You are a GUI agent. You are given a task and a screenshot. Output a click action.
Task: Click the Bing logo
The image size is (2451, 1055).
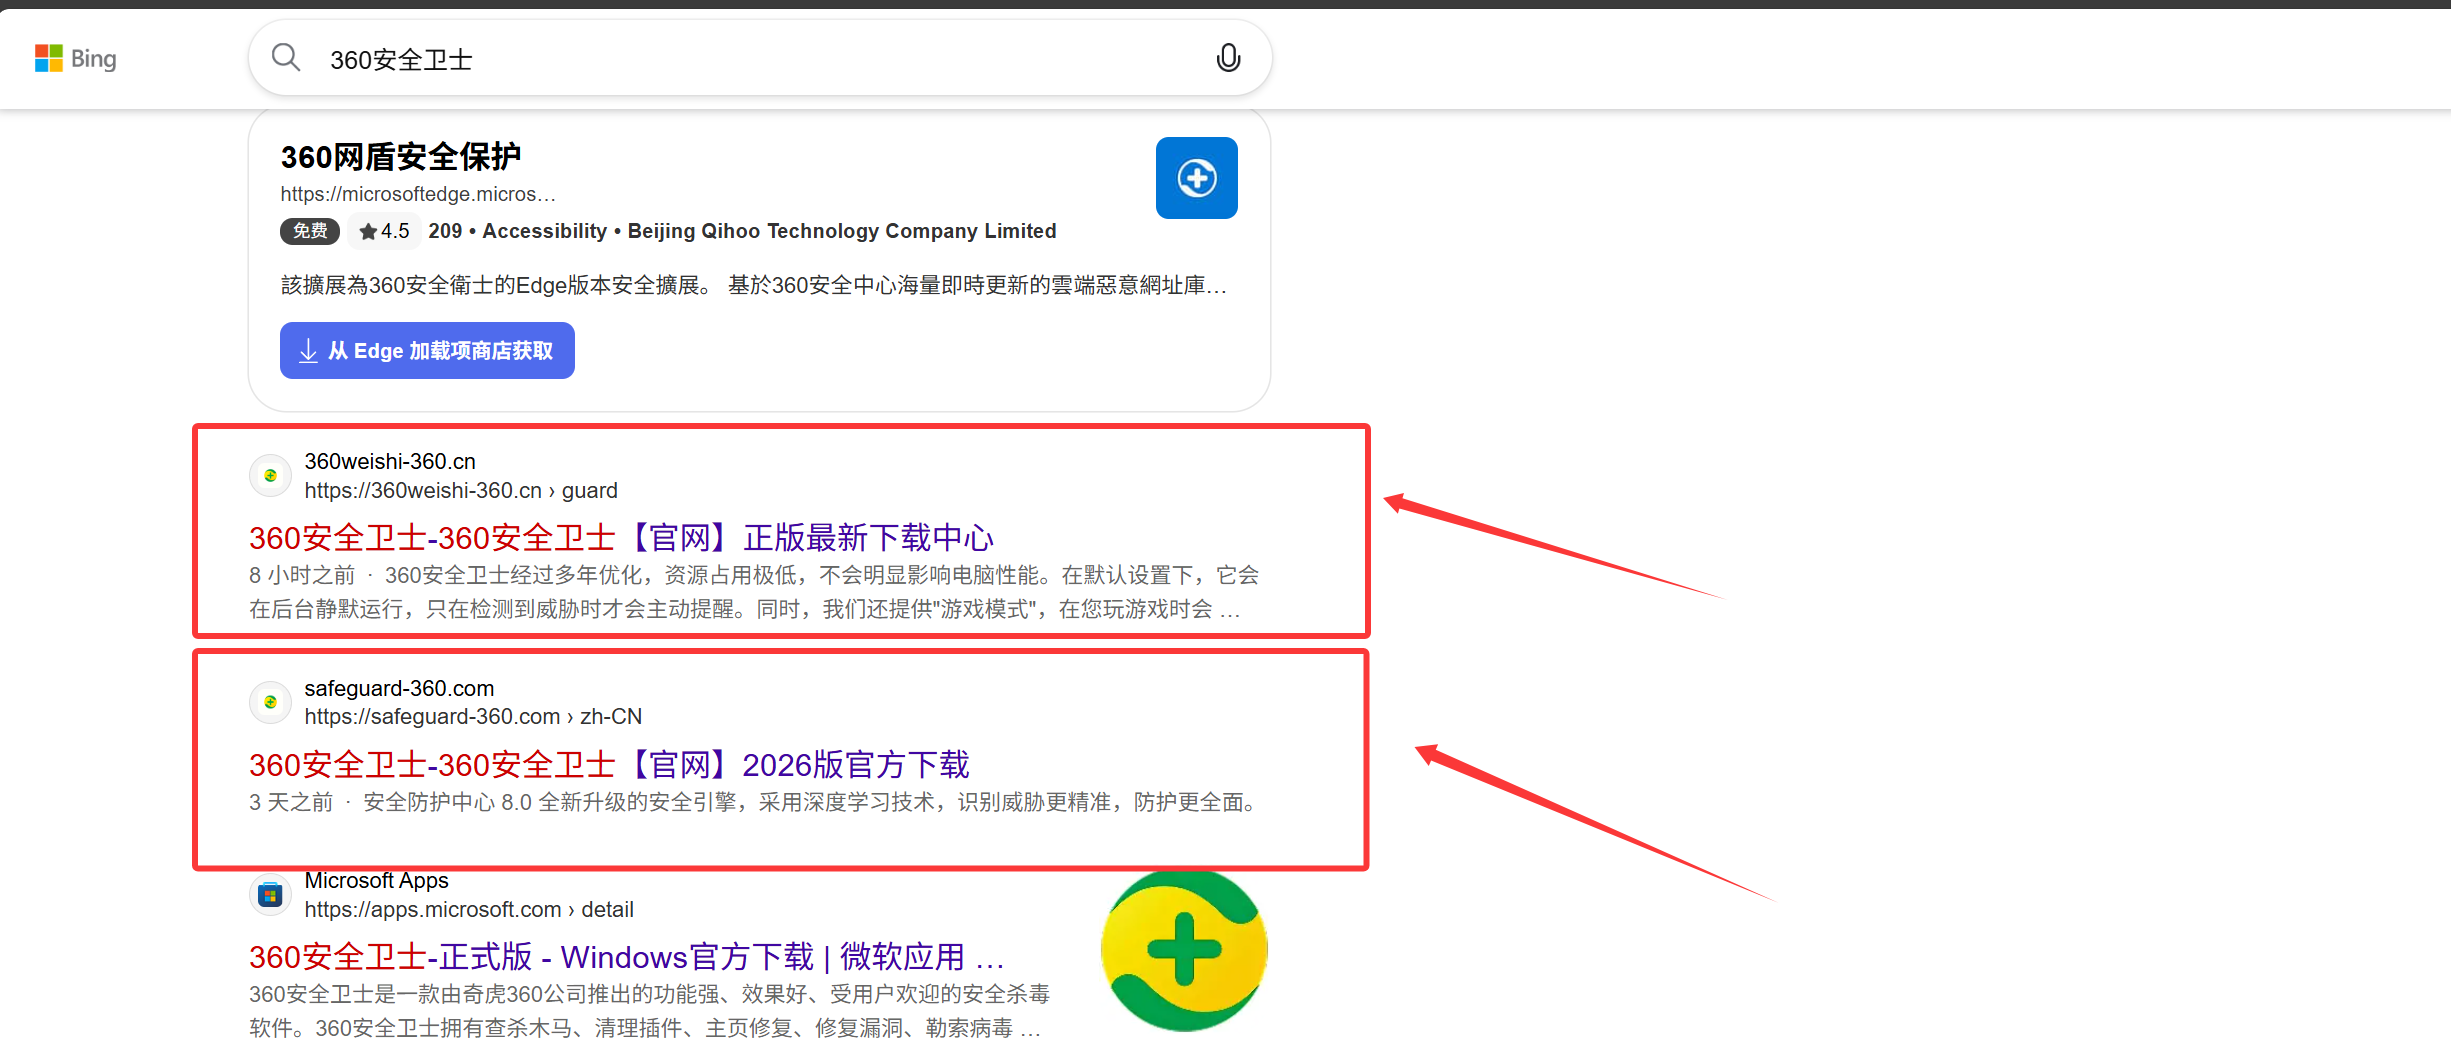(76, 59)
